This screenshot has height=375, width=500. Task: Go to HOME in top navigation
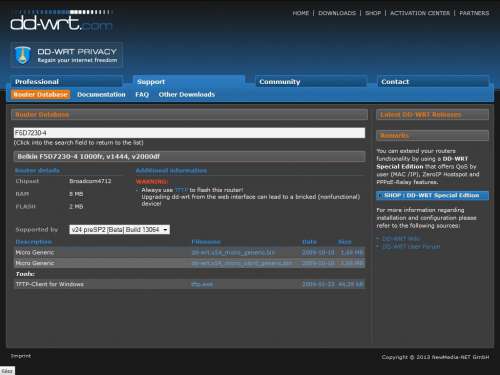coord(301,13)
